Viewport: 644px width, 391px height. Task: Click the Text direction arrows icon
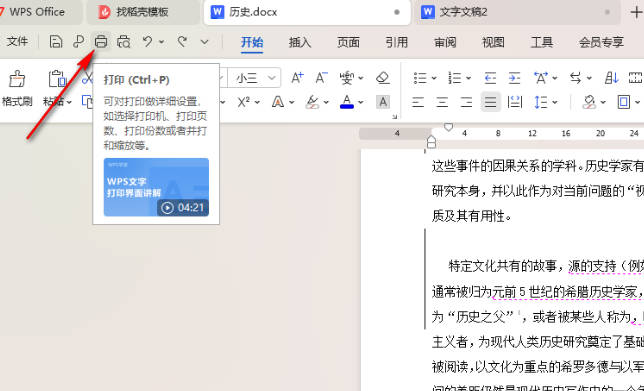tap(576, 78)
